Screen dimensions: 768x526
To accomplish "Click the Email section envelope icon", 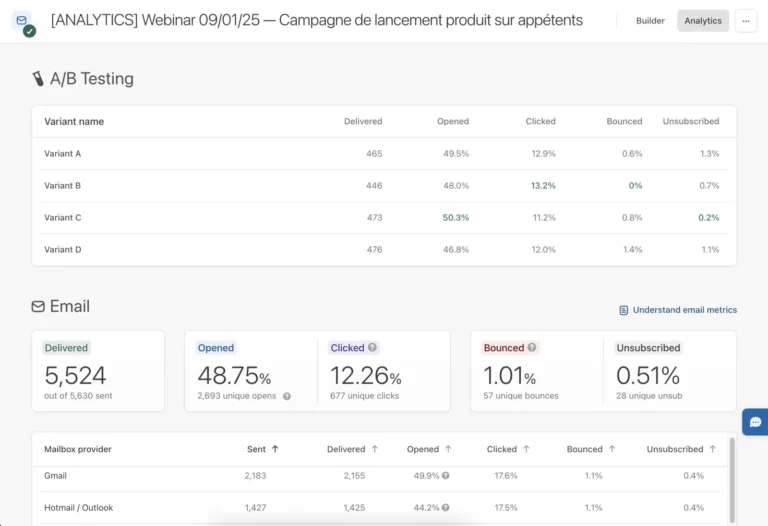I will click(38, 307).
